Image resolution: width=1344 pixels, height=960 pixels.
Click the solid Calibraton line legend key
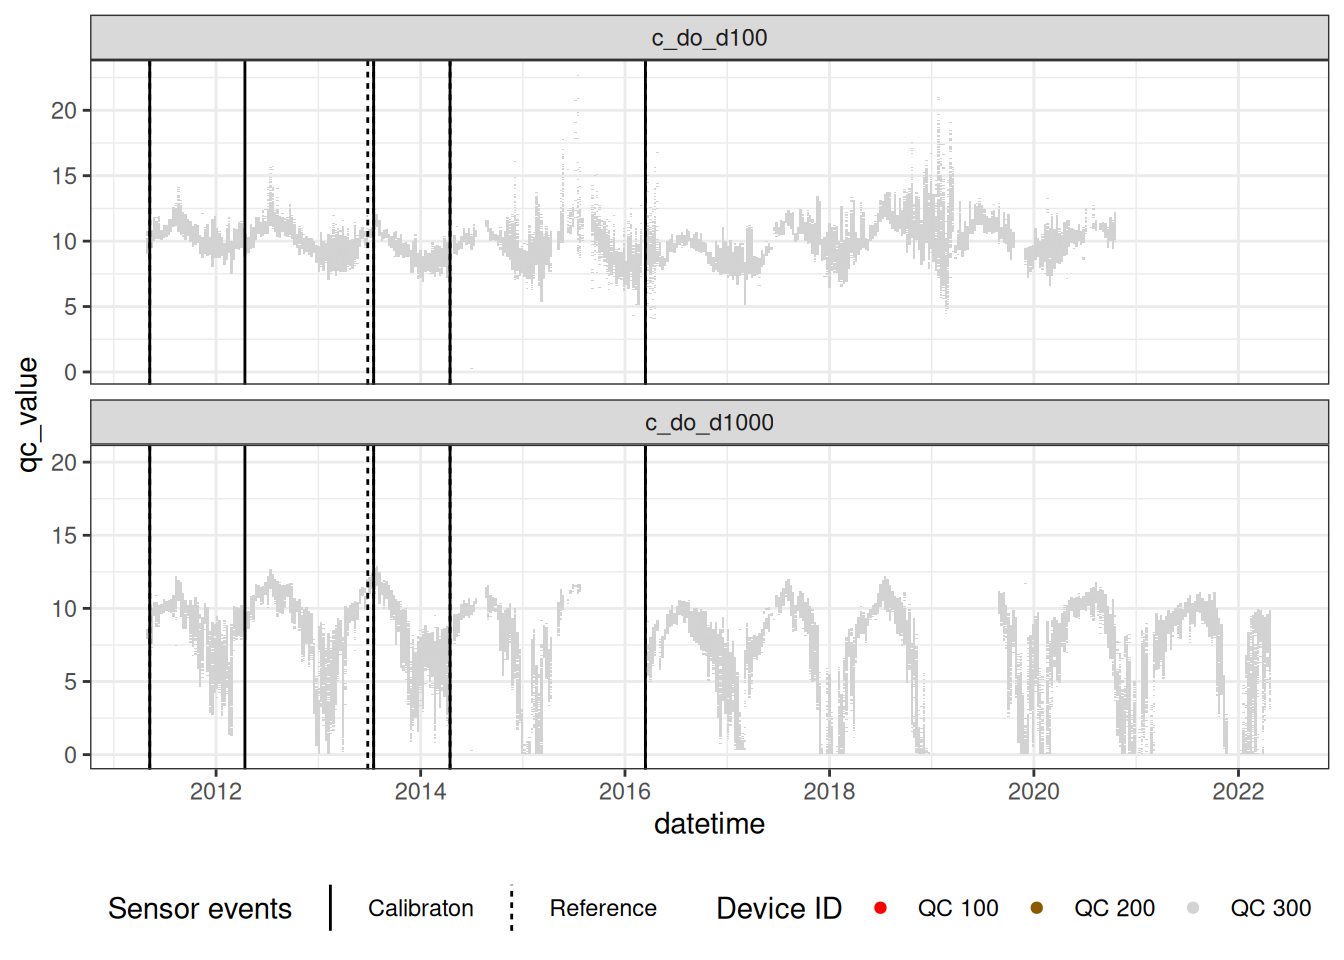331,908
